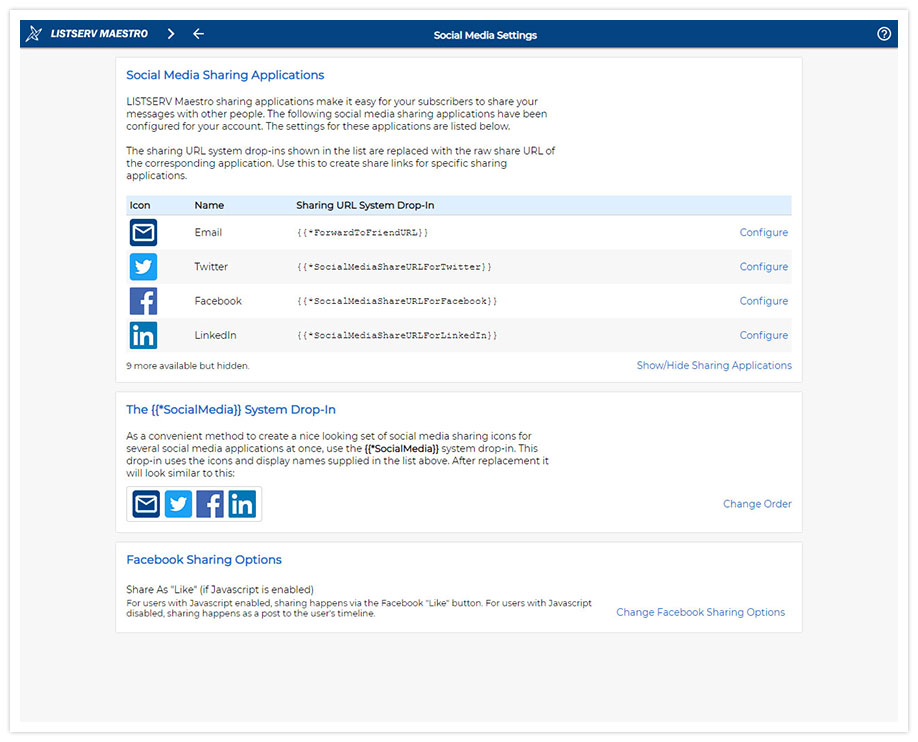Click the LinkedIn icon in the SocialMedia preview
918x742 pixels.
click(242, 504)
